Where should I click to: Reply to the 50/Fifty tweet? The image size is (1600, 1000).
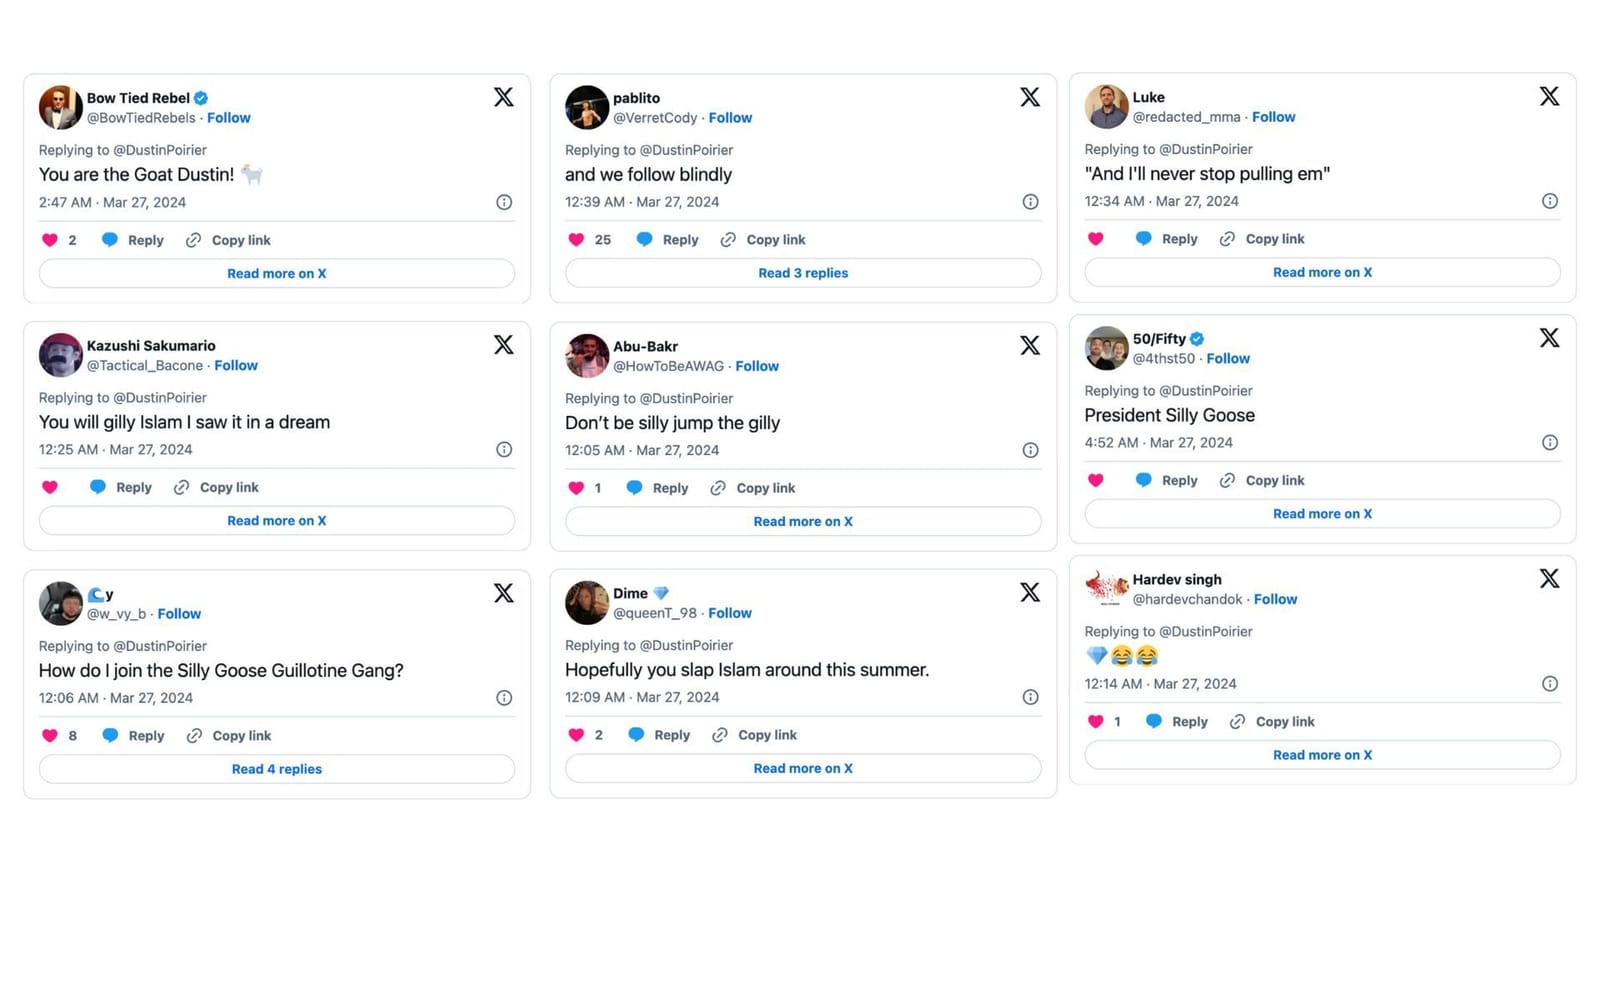tap(1178, 481)
